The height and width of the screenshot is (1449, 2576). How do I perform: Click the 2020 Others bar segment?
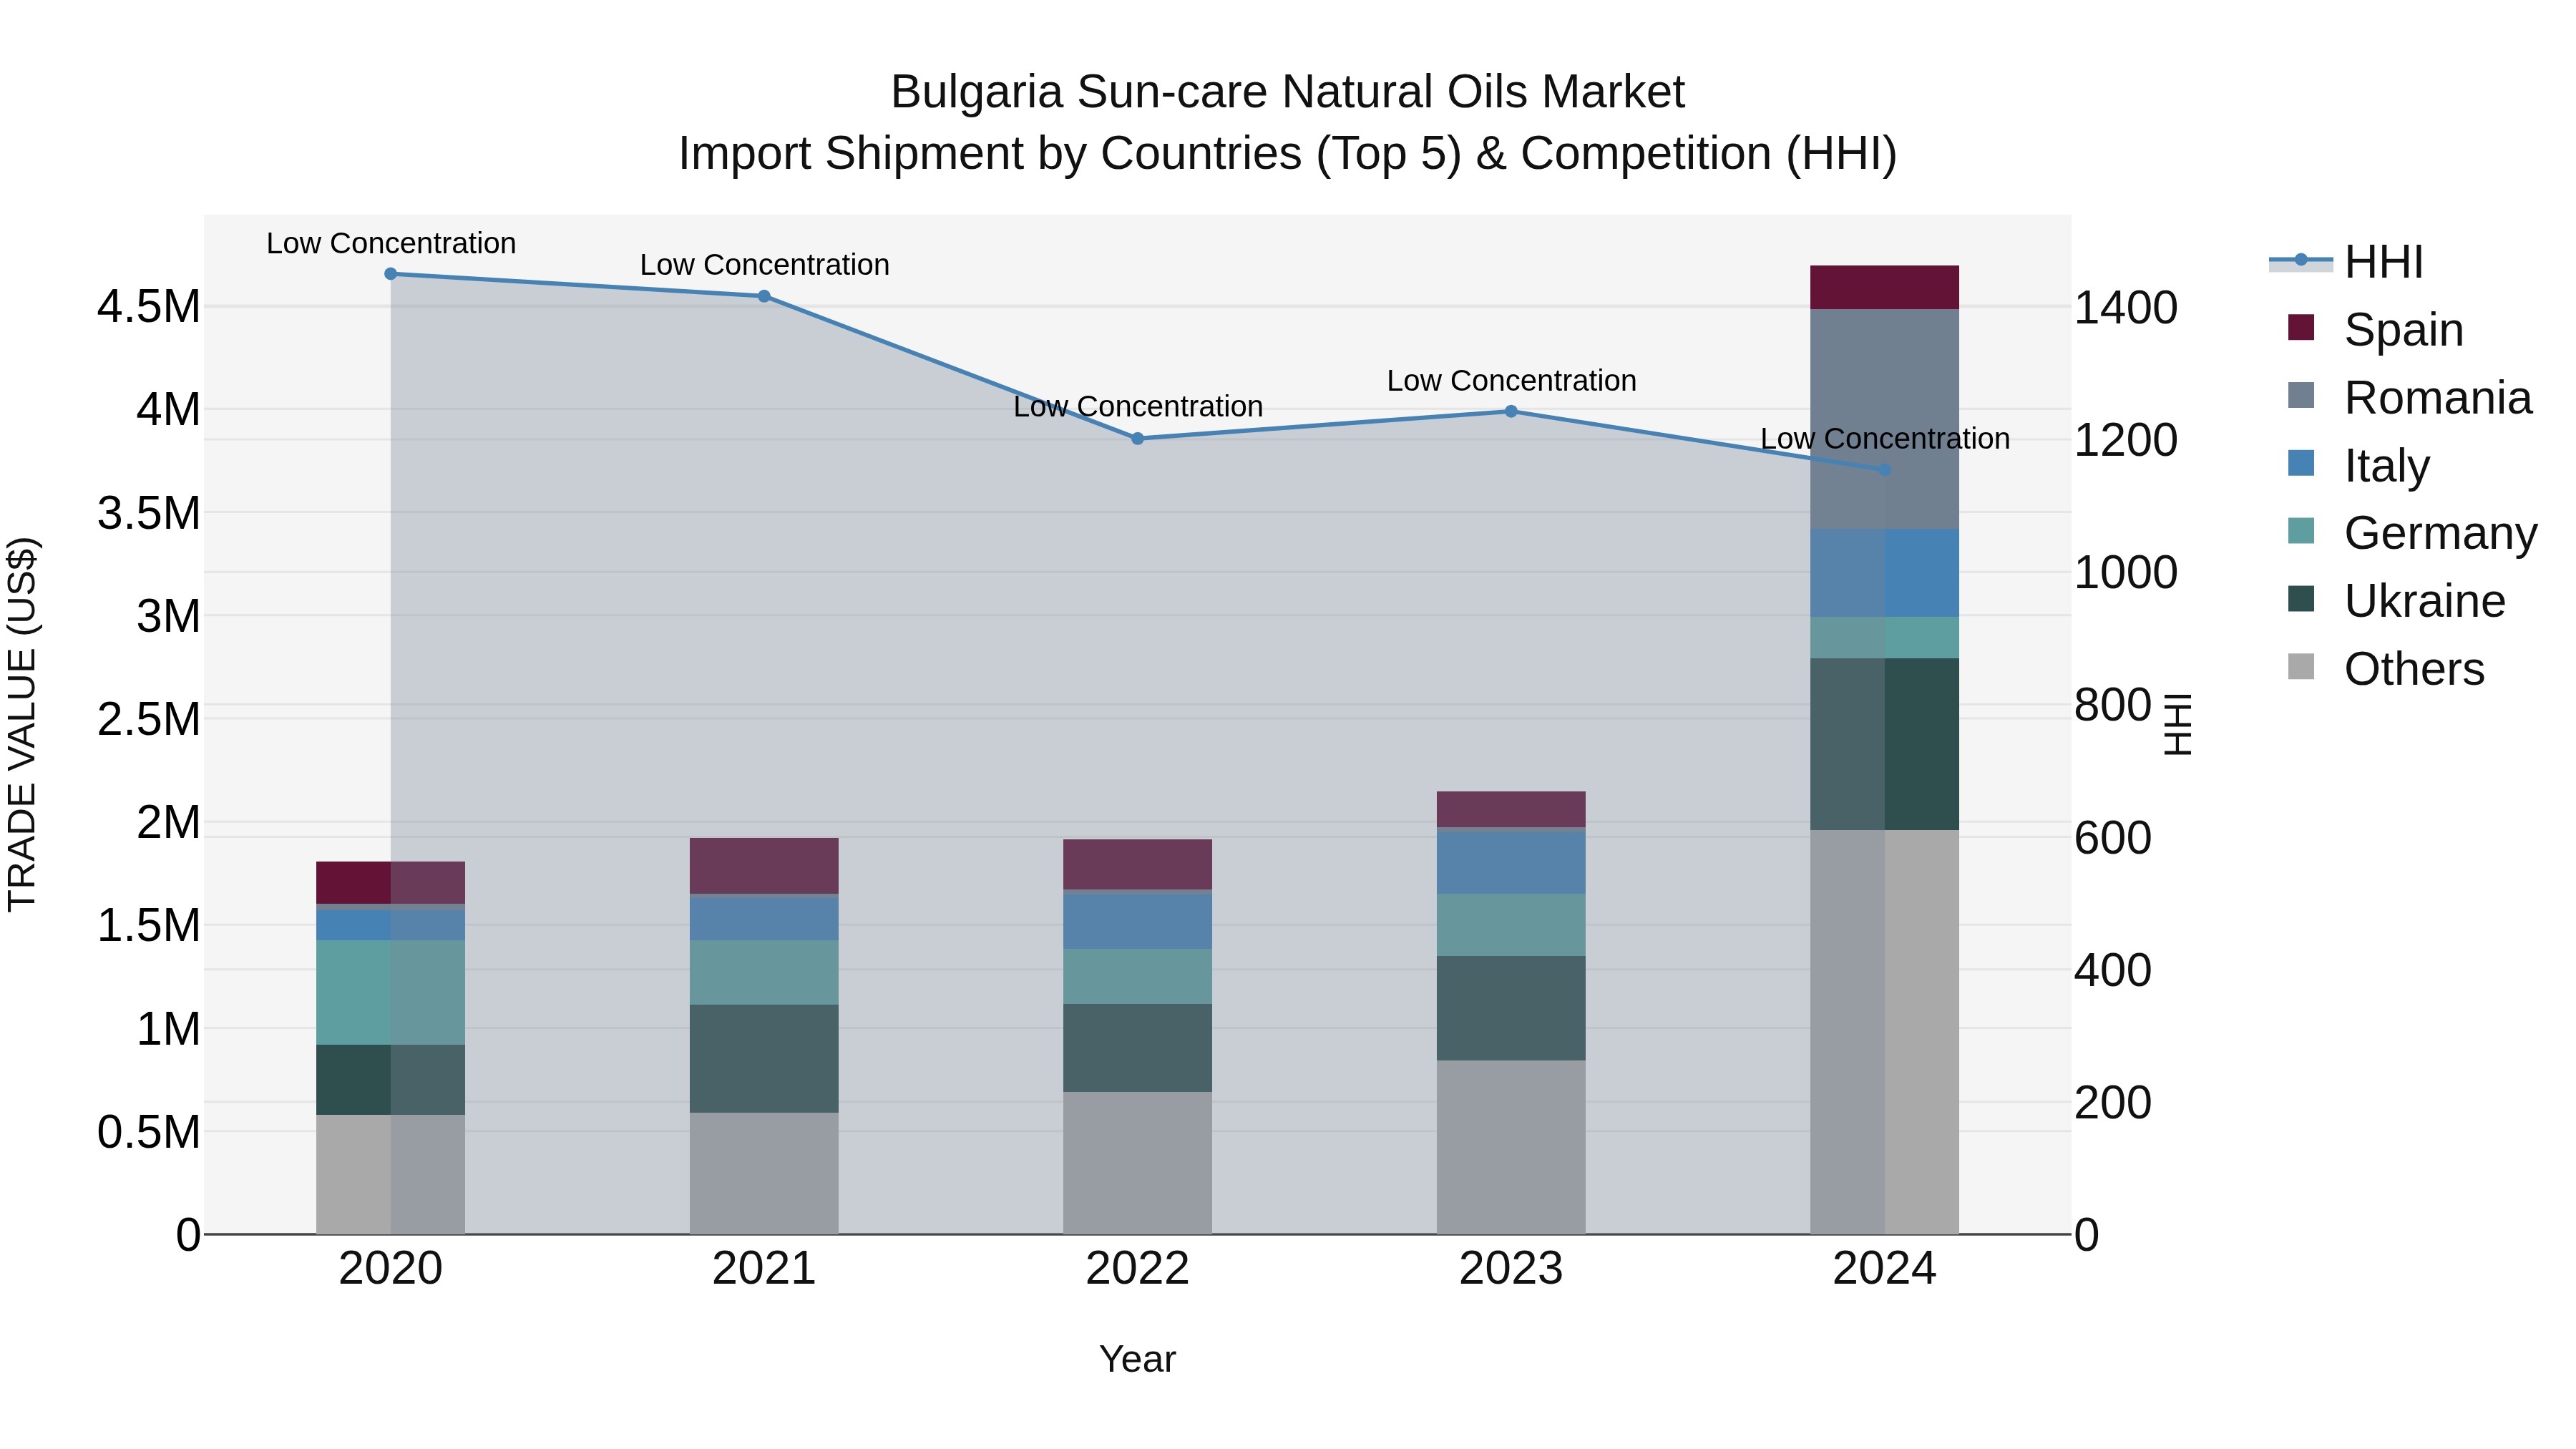pyautogui.click(x=391, y=1174)
